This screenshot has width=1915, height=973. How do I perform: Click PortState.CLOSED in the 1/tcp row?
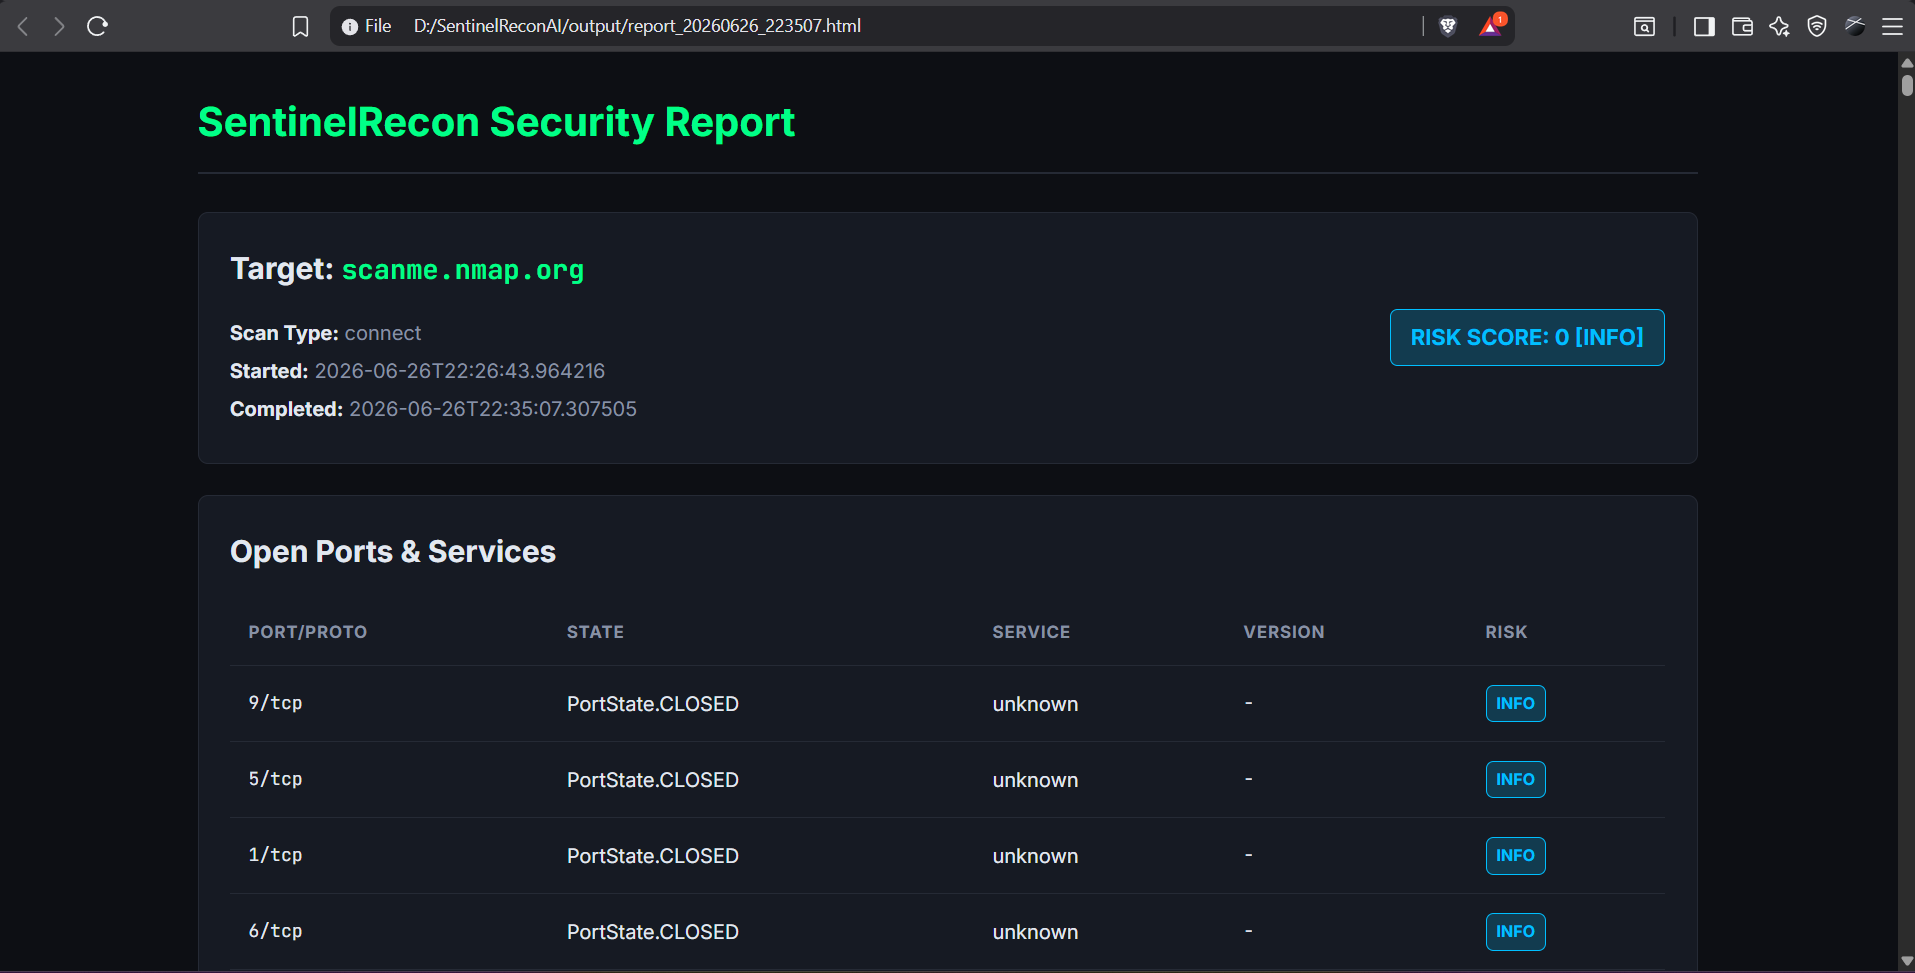(x=653, y=856)
